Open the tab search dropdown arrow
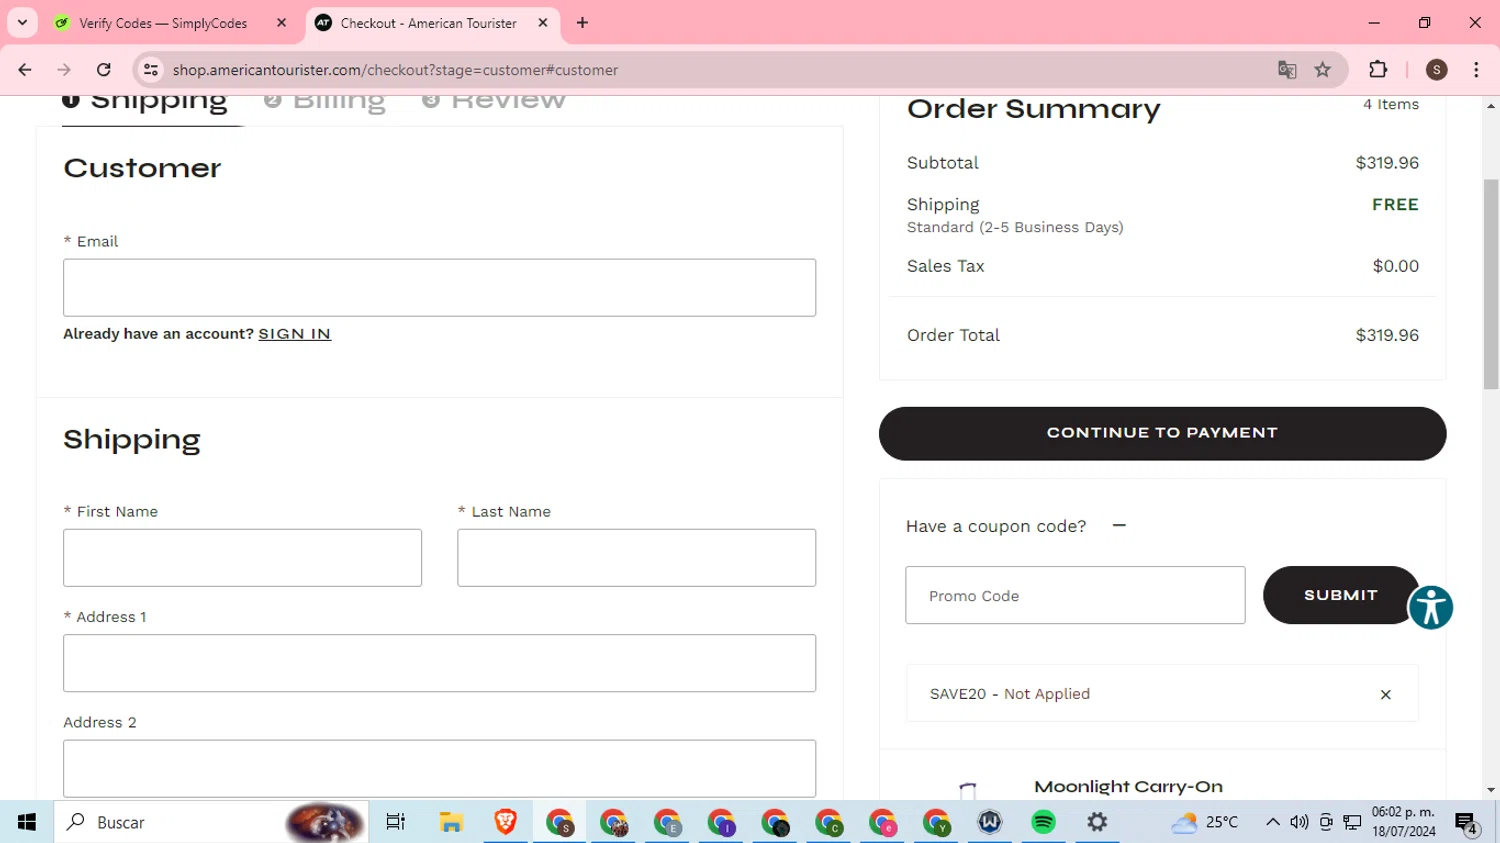Screen dimensions: 1500x843 22,23
